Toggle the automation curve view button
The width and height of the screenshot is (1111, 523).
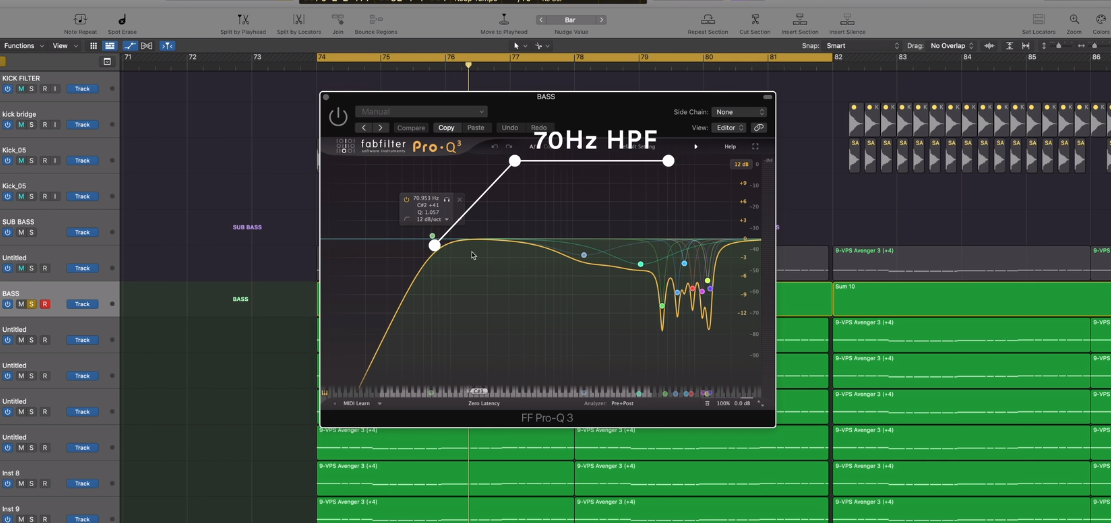129,45
